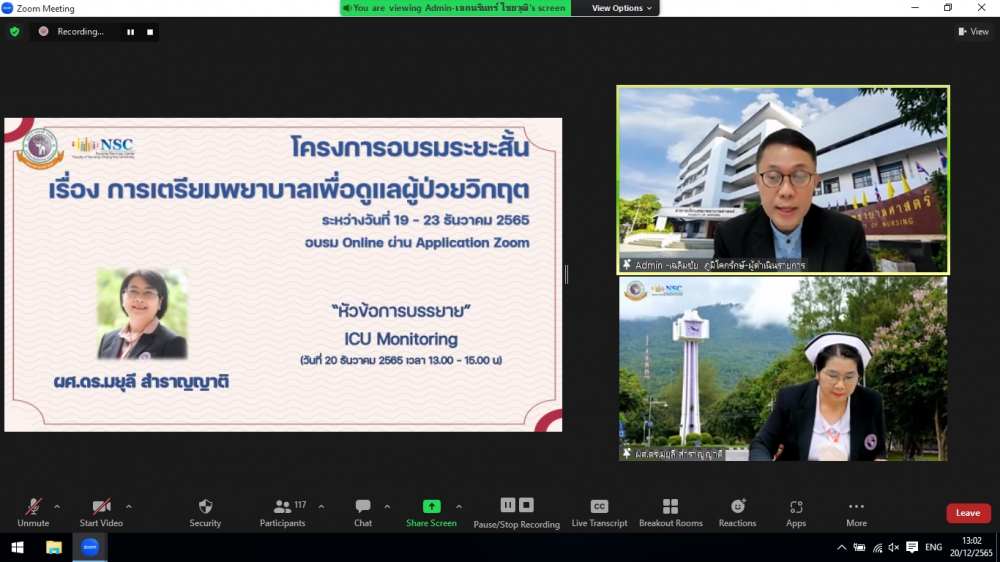The image size is (1000, 562).
Task: Open the View layout menu
Action: (x=973, y=32)
